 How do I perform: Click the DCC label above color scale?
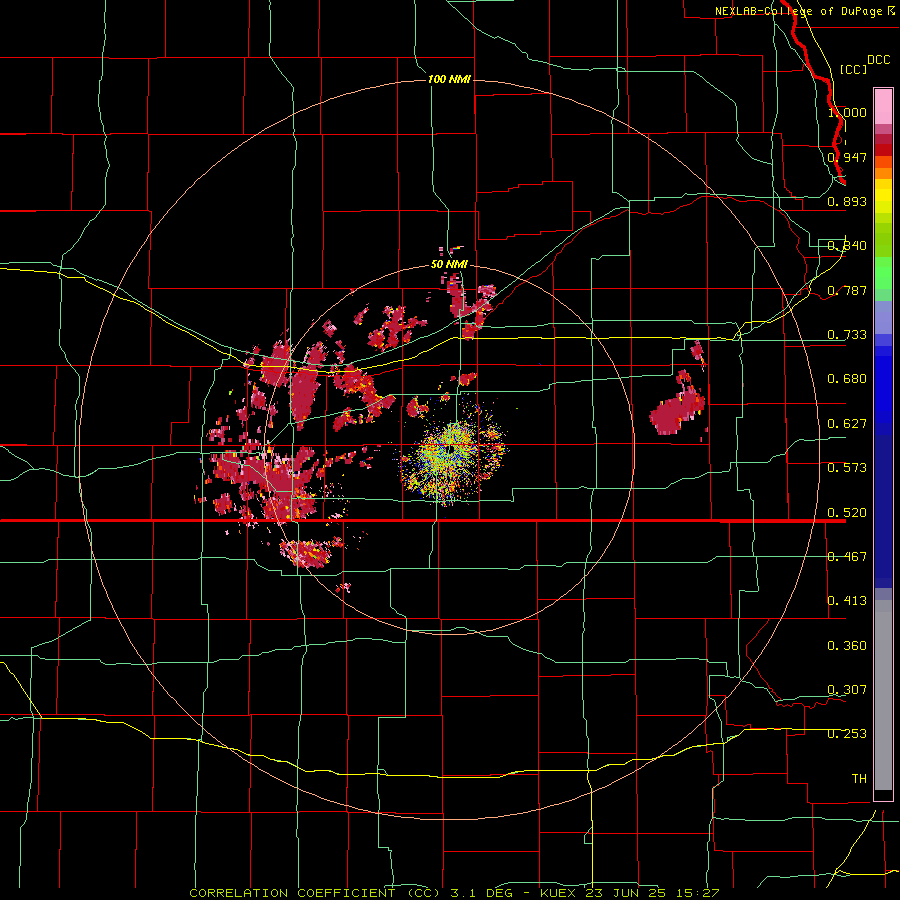878,60
